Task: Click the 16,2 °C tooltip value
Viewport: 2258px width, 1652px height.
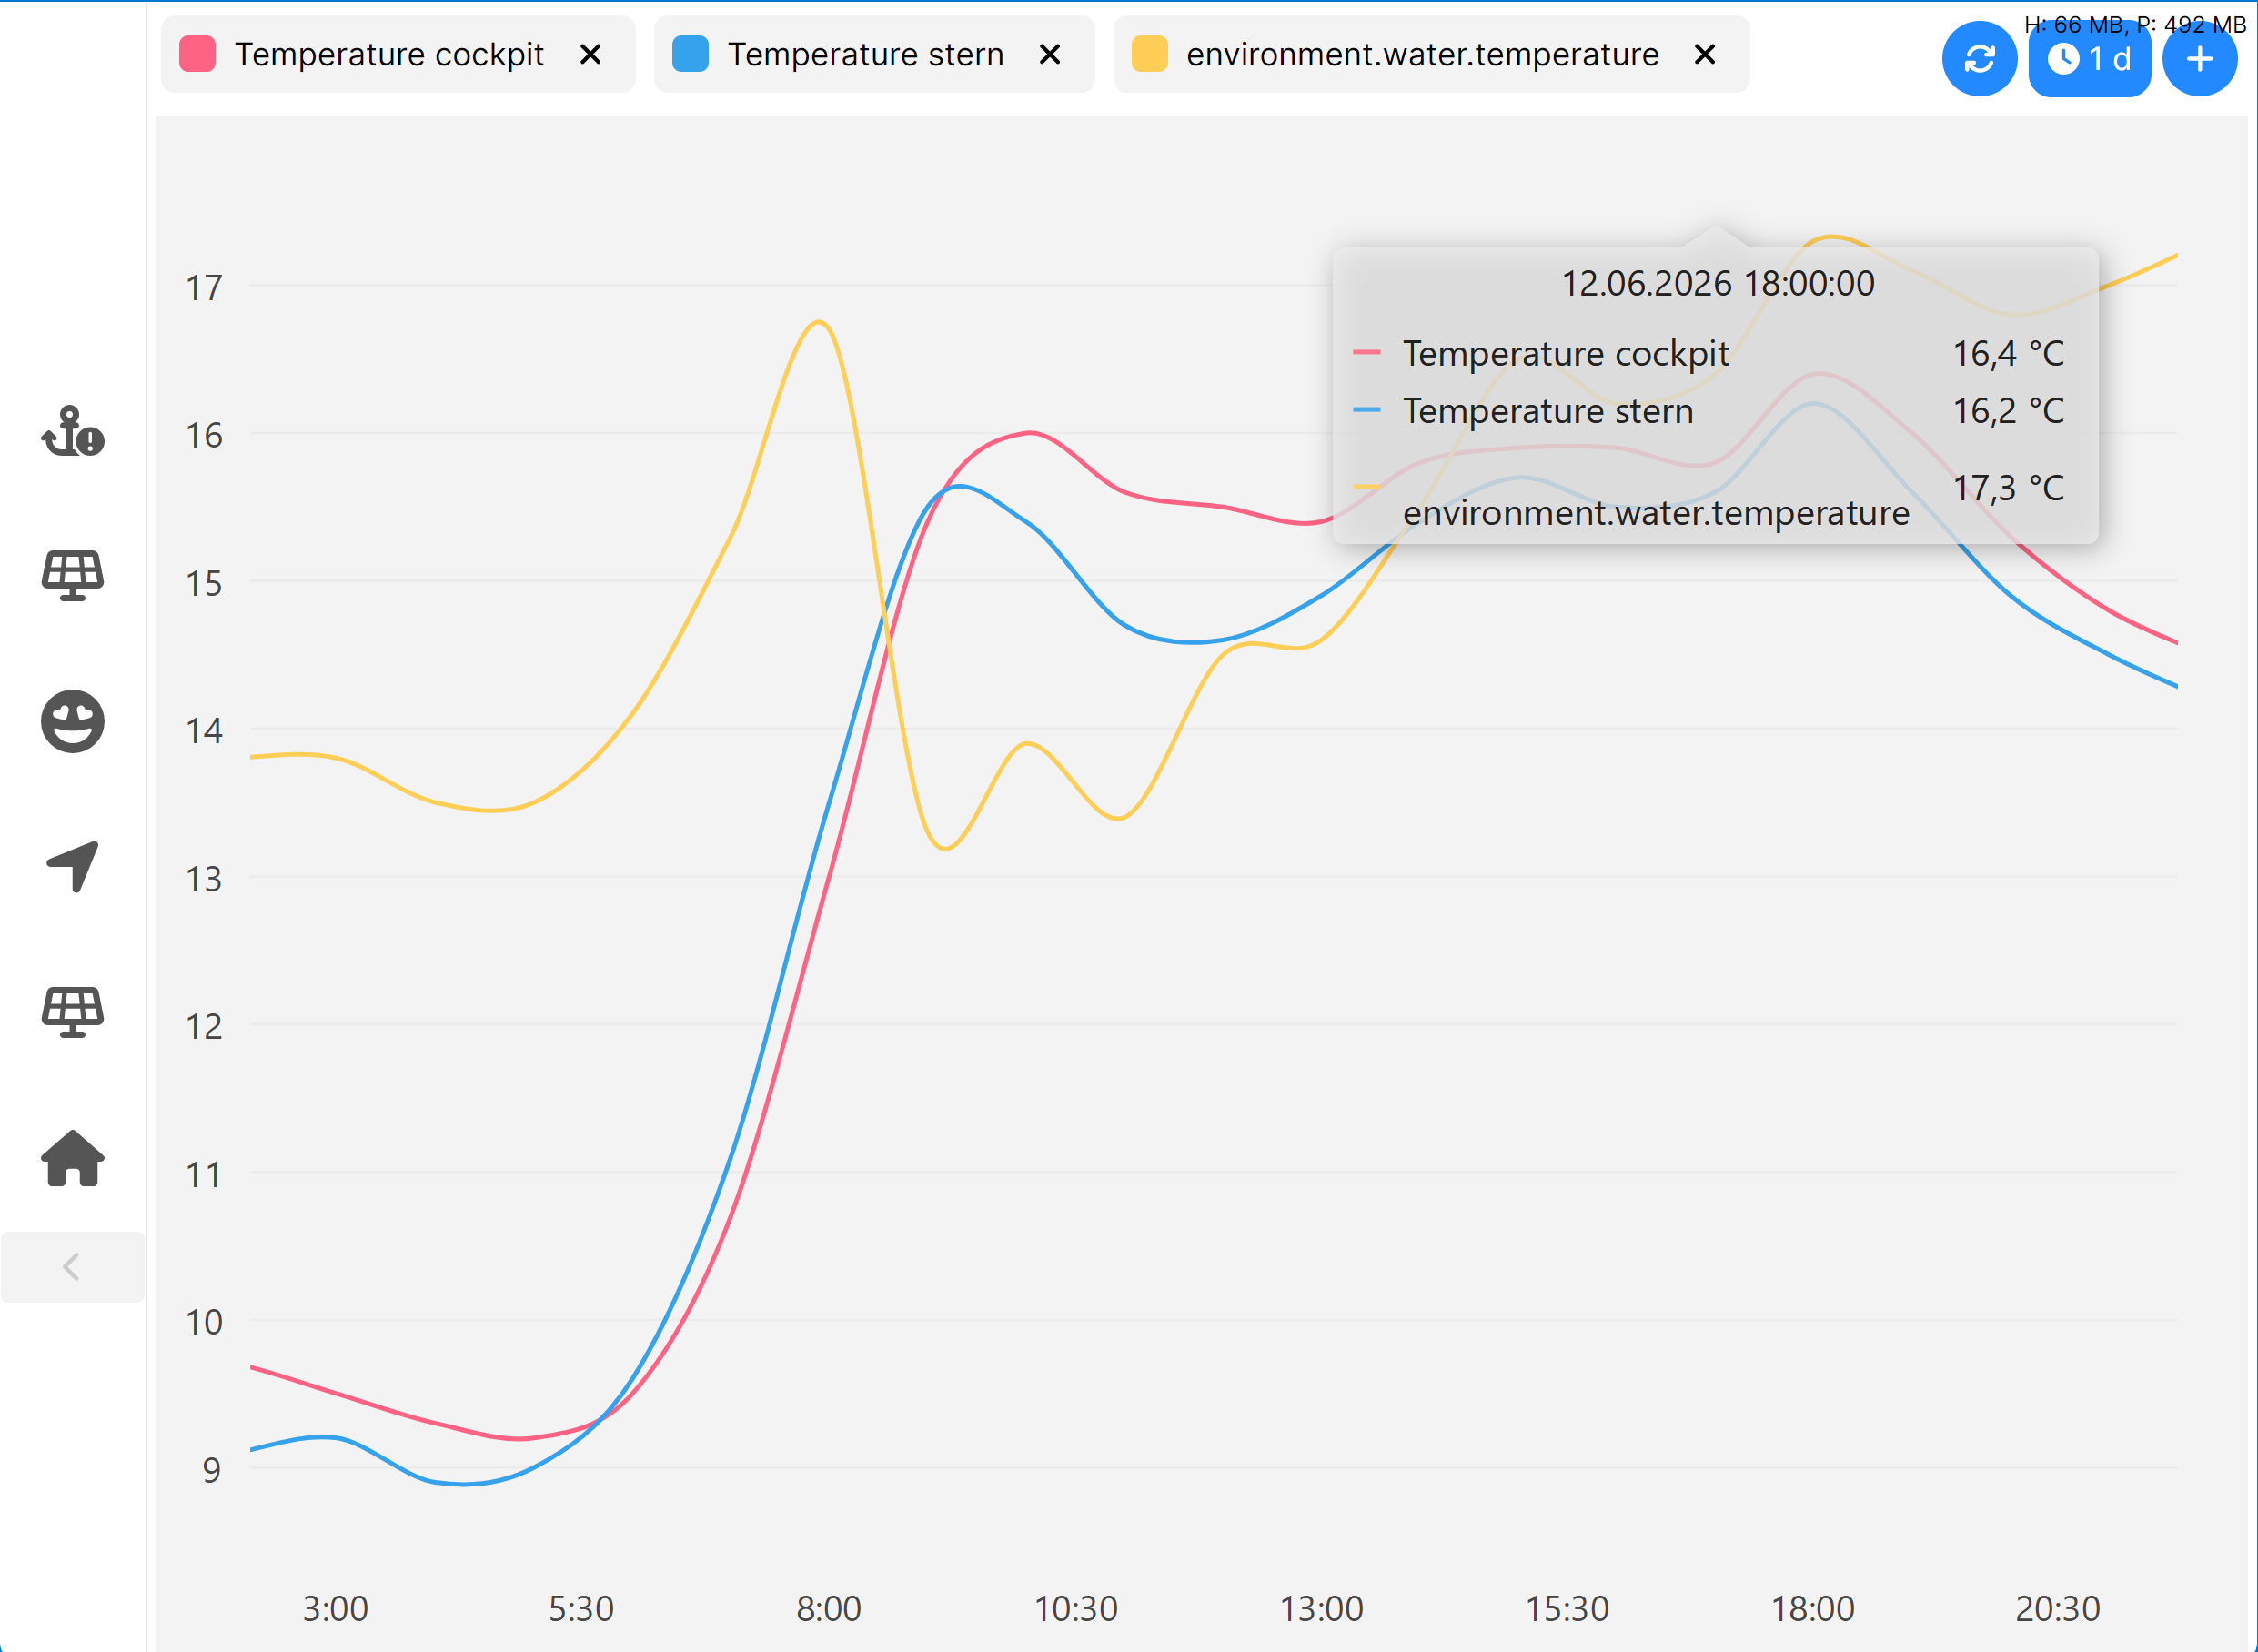Action: 2008,410
